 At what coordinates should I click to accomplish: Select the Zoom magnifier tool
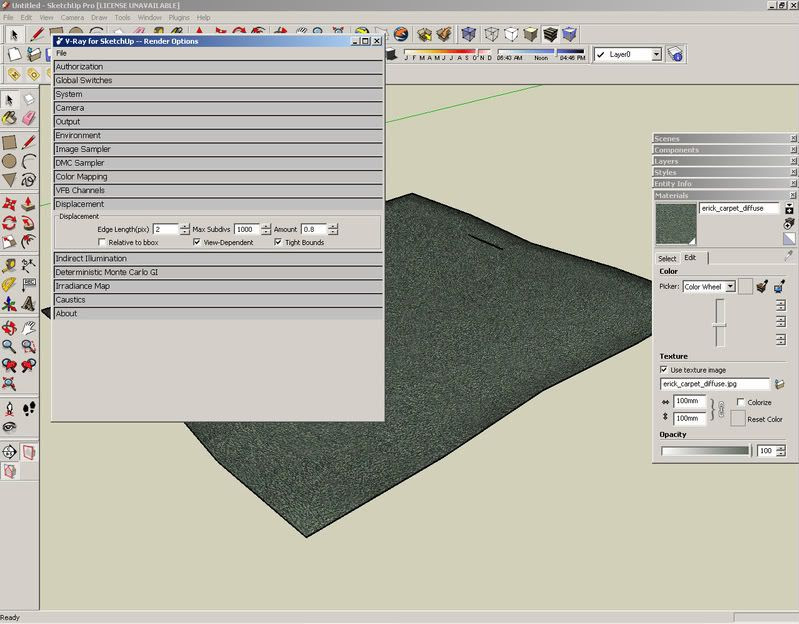point(9,346)
